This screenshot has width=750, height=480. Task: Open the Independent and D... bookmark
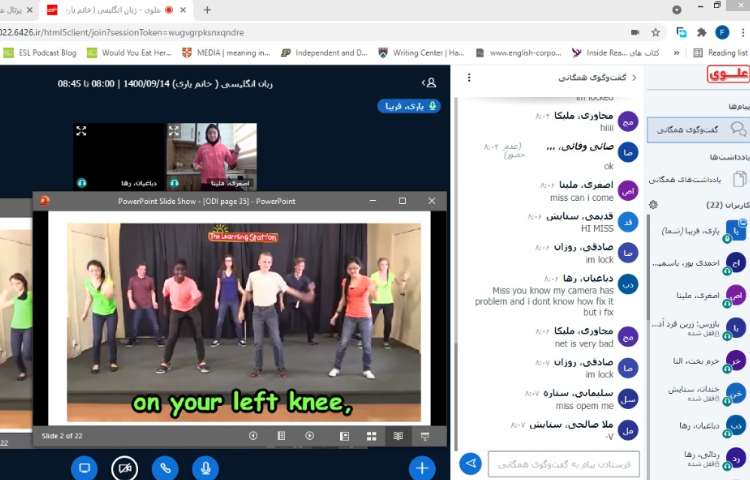pyautogui.click(x=324, y=53)
